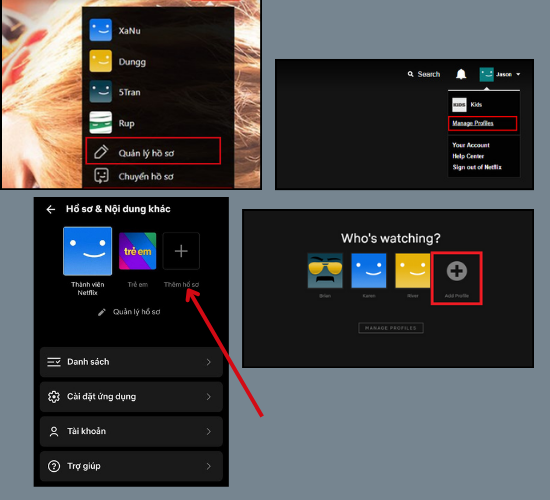Click the pencil icon beside mobile Quản lý hồ sơ
This screenshot has width=550, height=500.
pos(102,312)
